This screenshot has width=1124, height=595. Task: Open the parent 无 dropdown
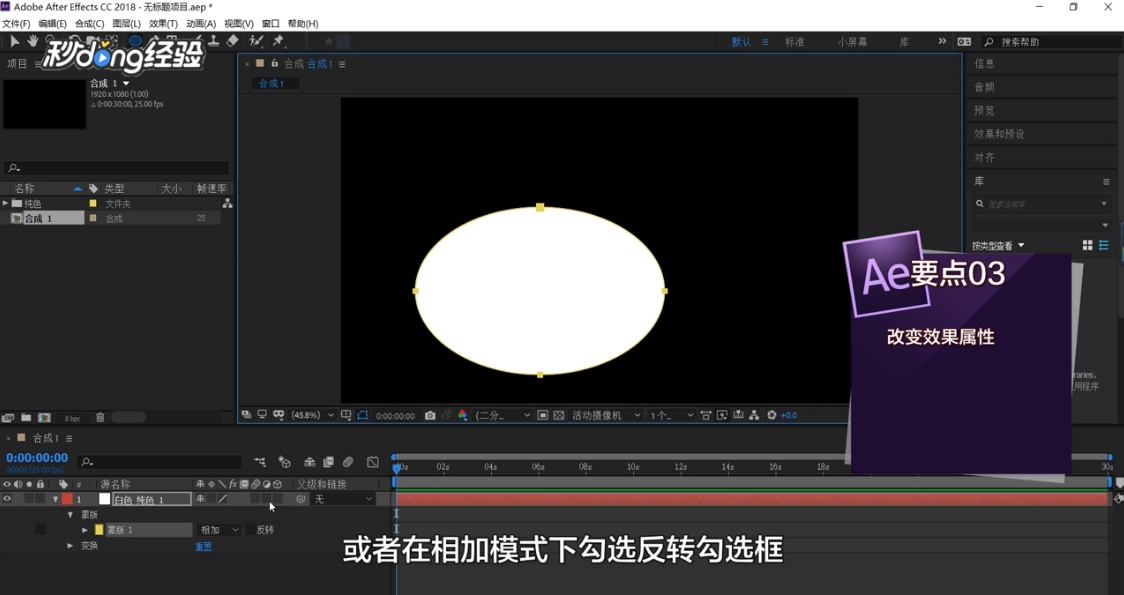[x=343, y=499]
